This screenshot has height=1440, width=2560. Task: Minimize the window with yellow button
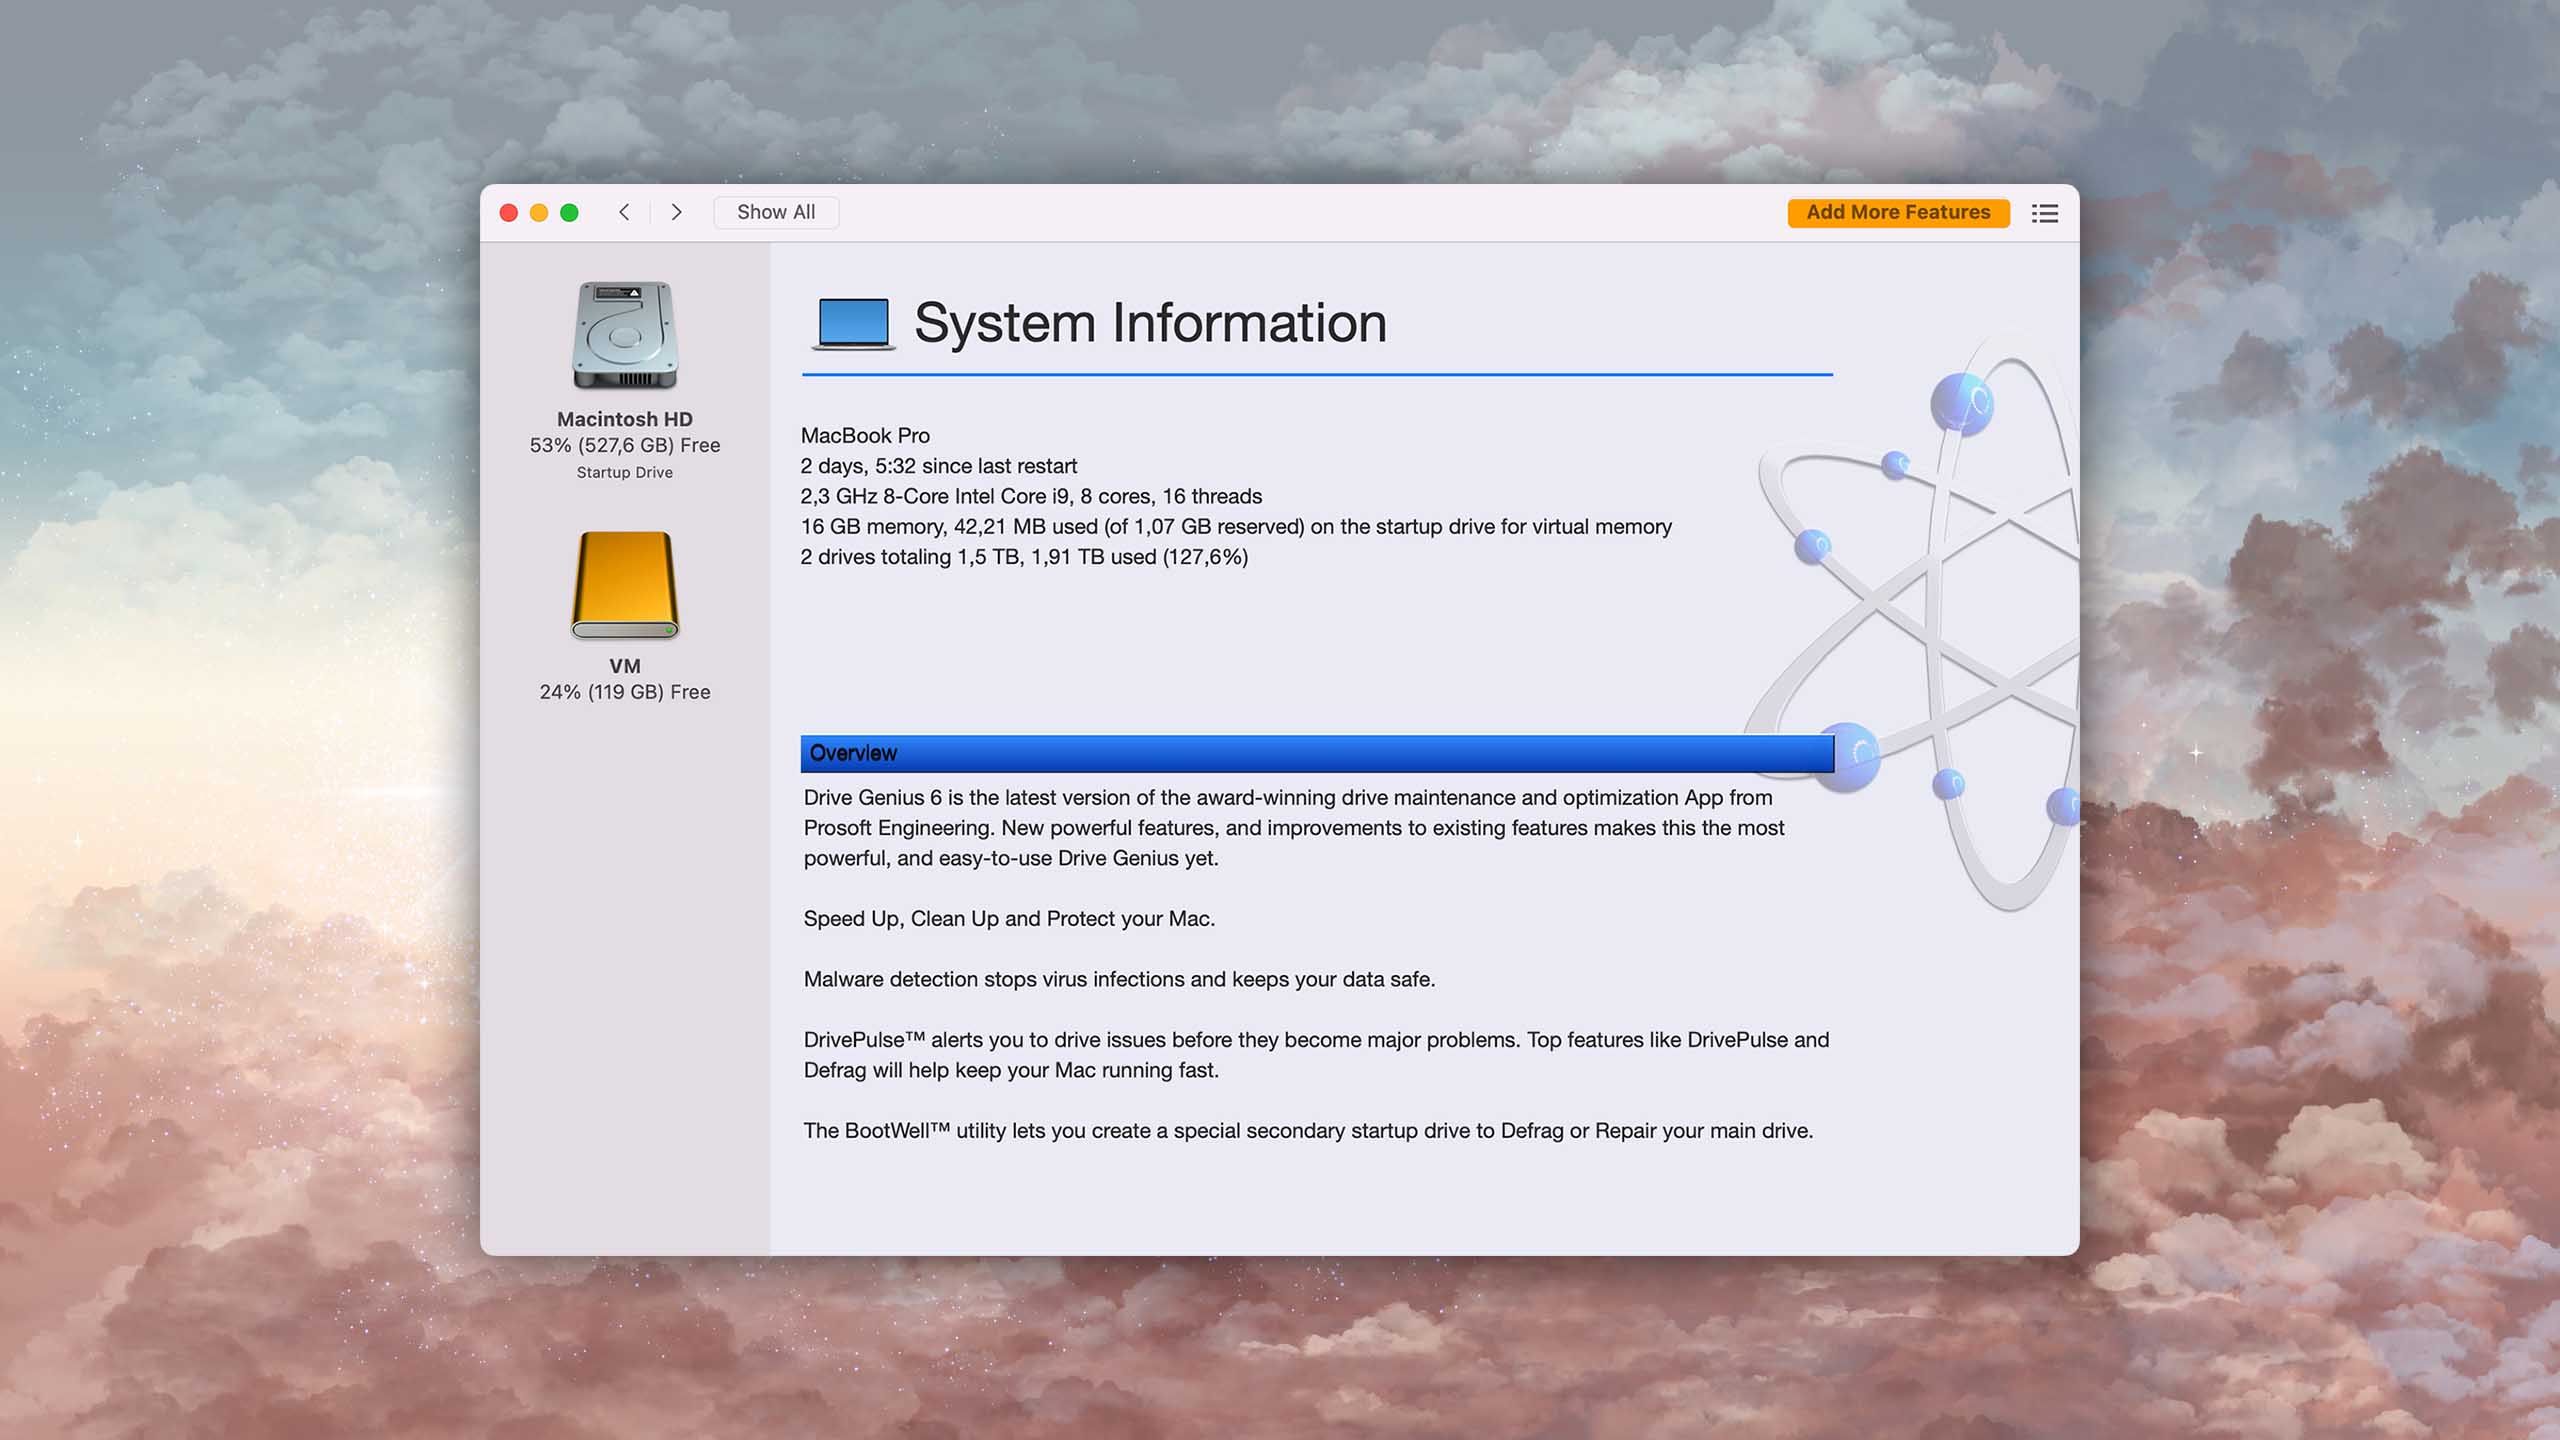[x=539, y=212]
